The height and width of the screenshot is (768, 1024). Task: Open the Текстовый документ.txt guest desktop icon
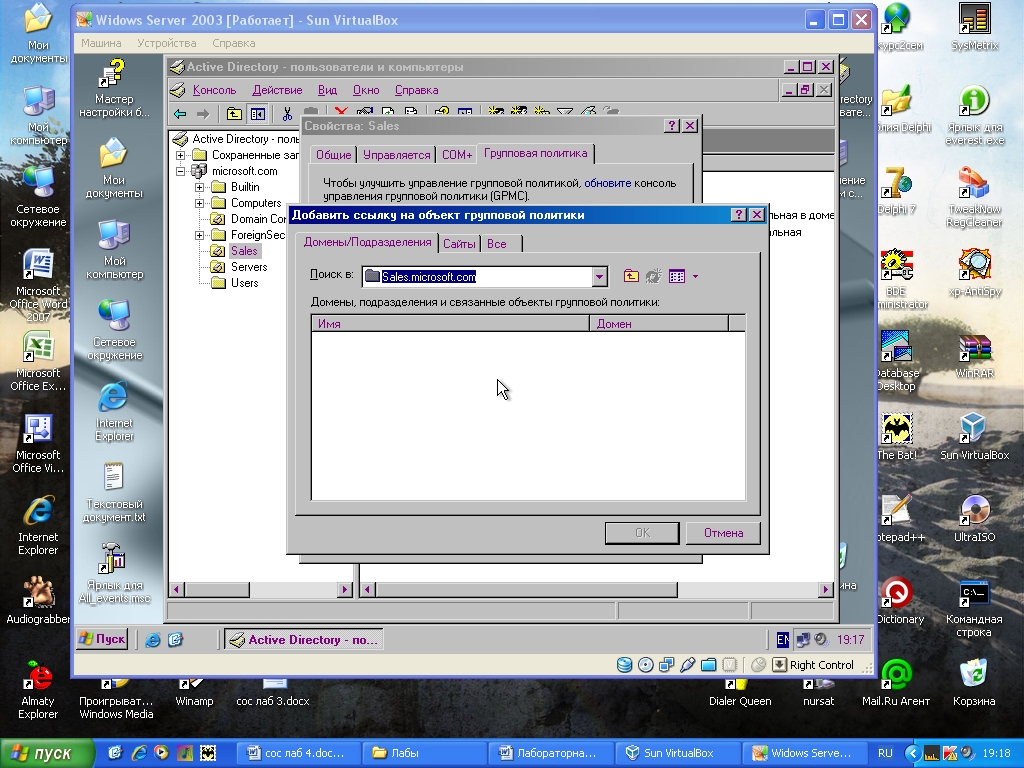(114, 493)
